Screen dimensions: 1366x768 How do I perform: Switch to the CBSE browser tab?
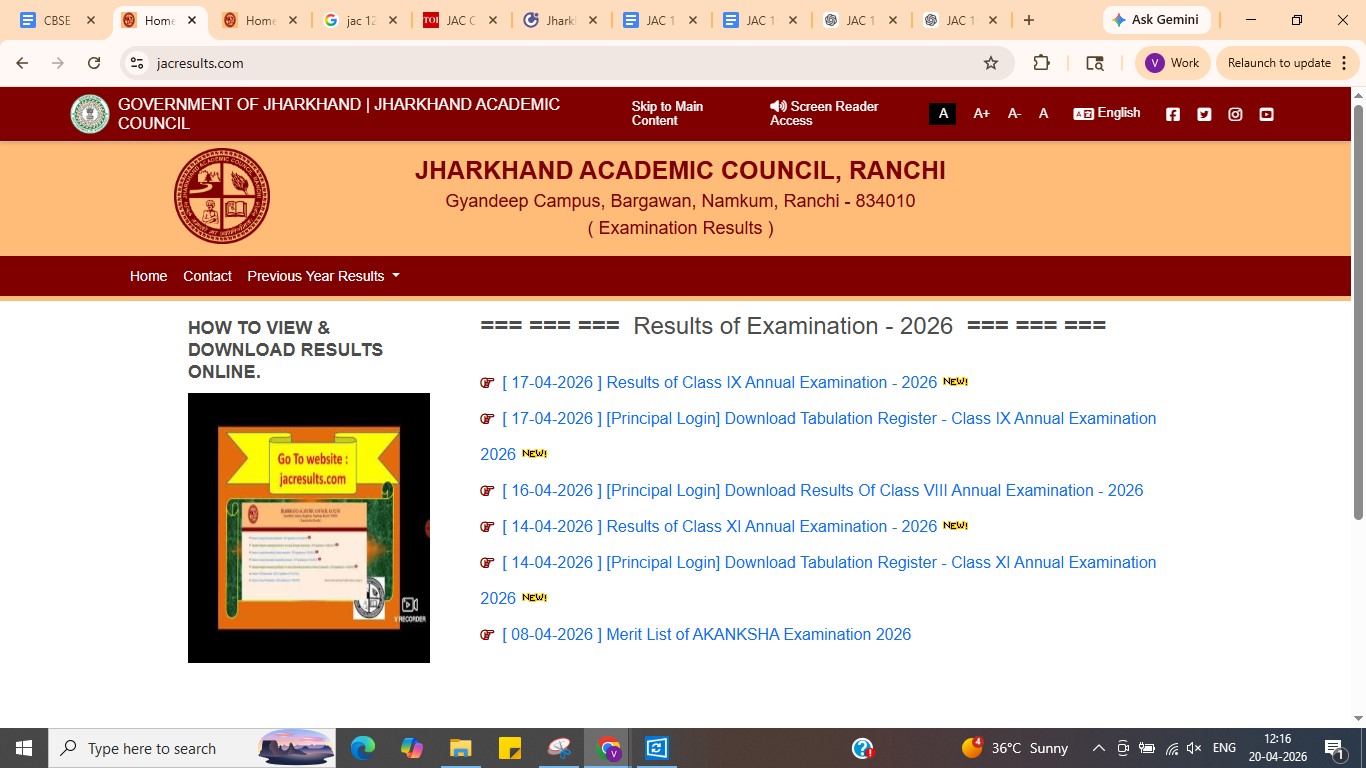[x=57, y=20]
